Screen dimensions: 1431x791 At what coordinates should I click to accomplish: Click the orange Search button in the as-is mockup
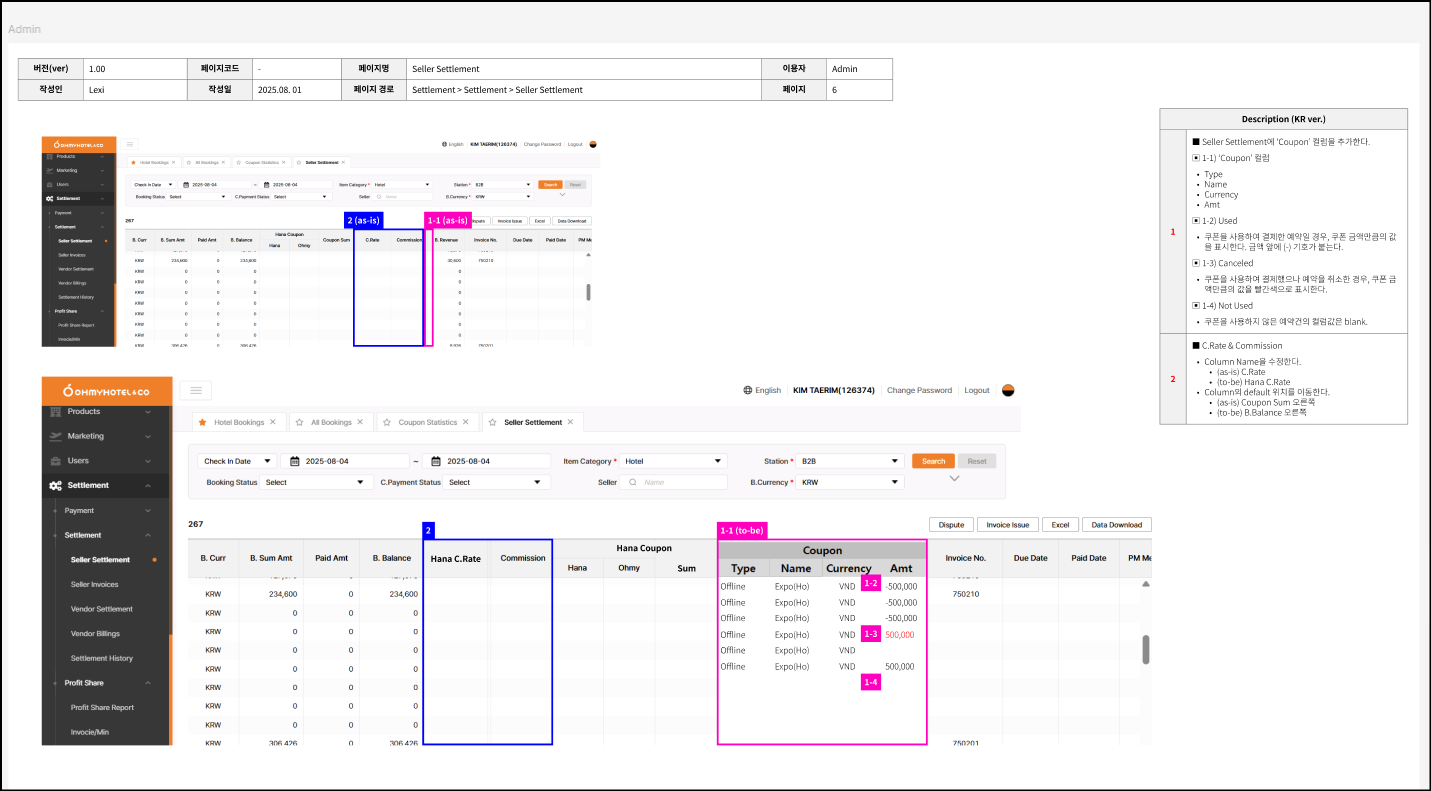(x=549, y=184)
